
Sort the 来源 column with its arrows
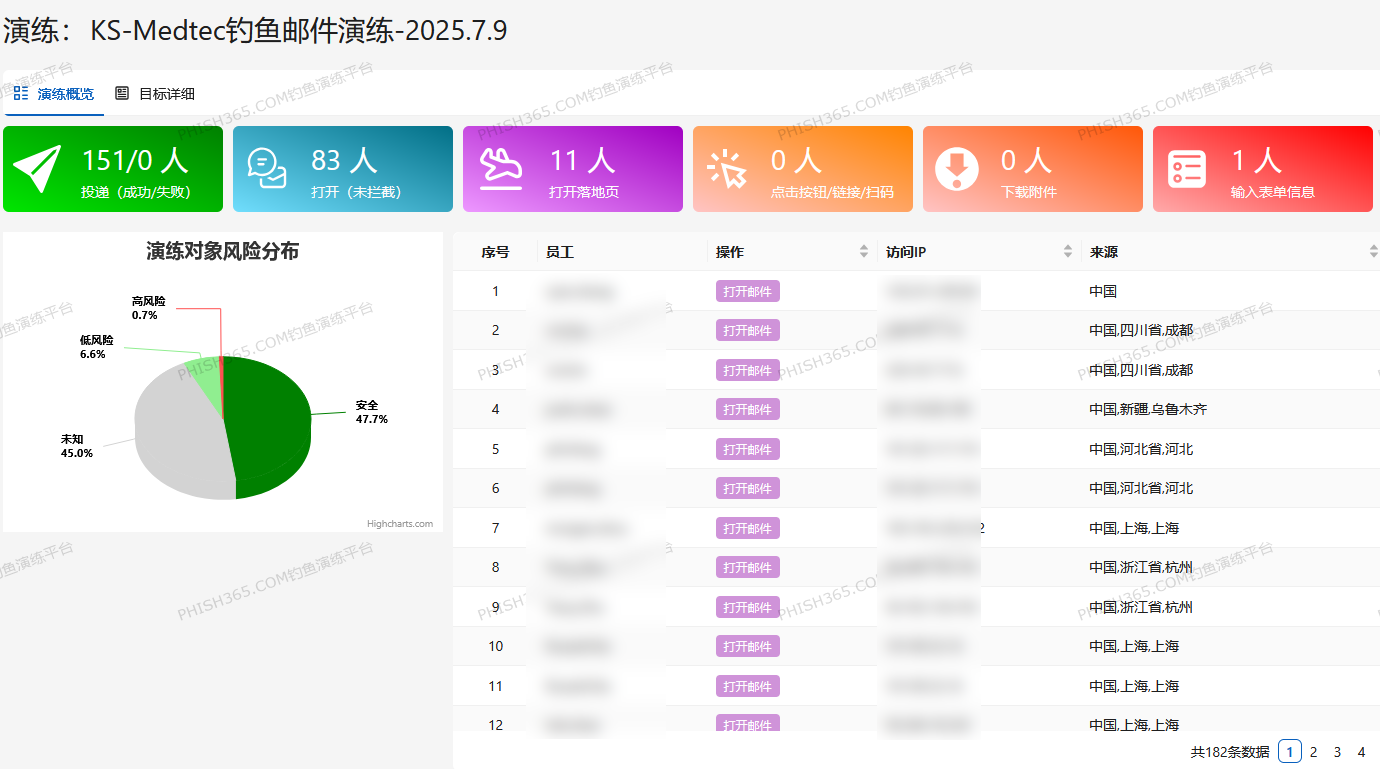click(1373, 252)
